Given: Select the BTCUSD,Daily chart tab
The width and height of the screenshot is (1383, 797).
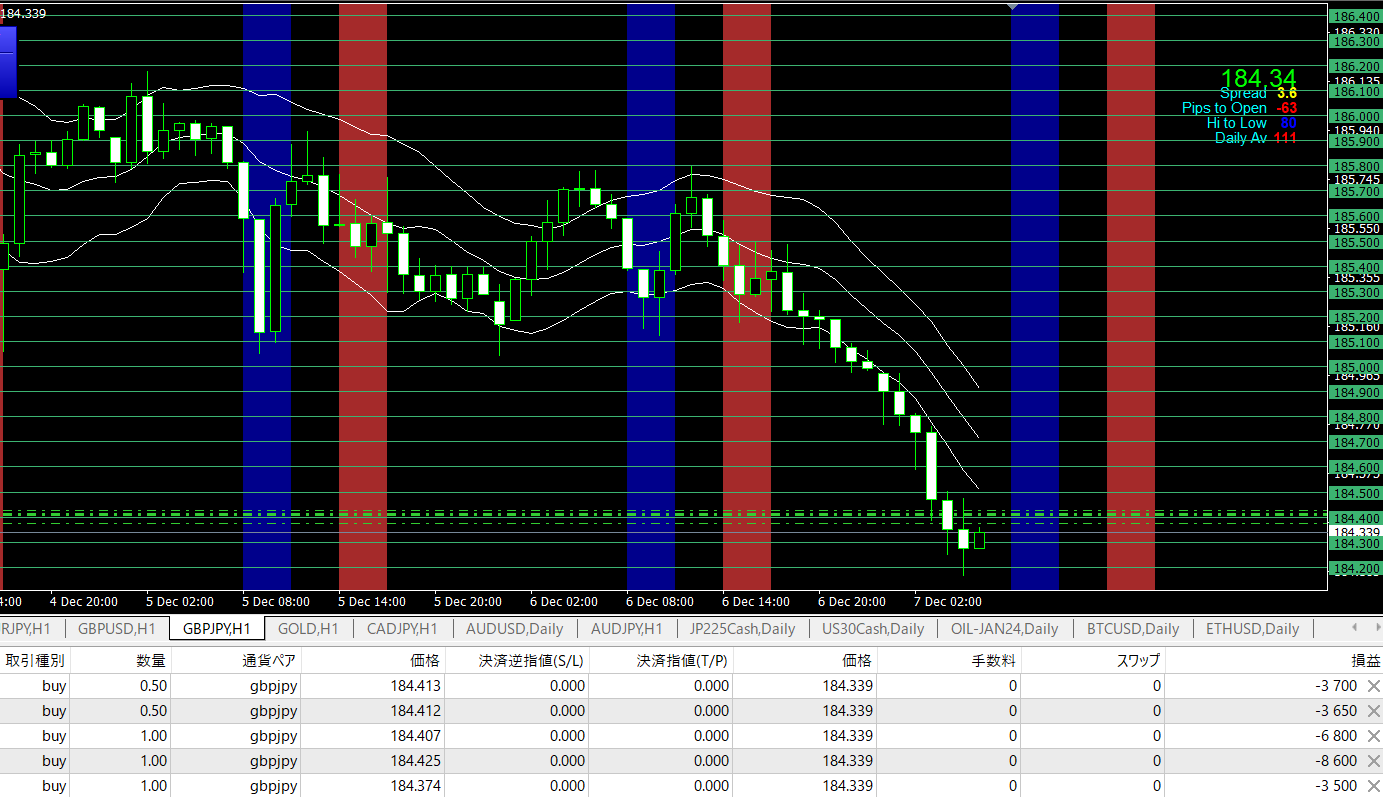Looking at the screenshot, I should 1132,629.
